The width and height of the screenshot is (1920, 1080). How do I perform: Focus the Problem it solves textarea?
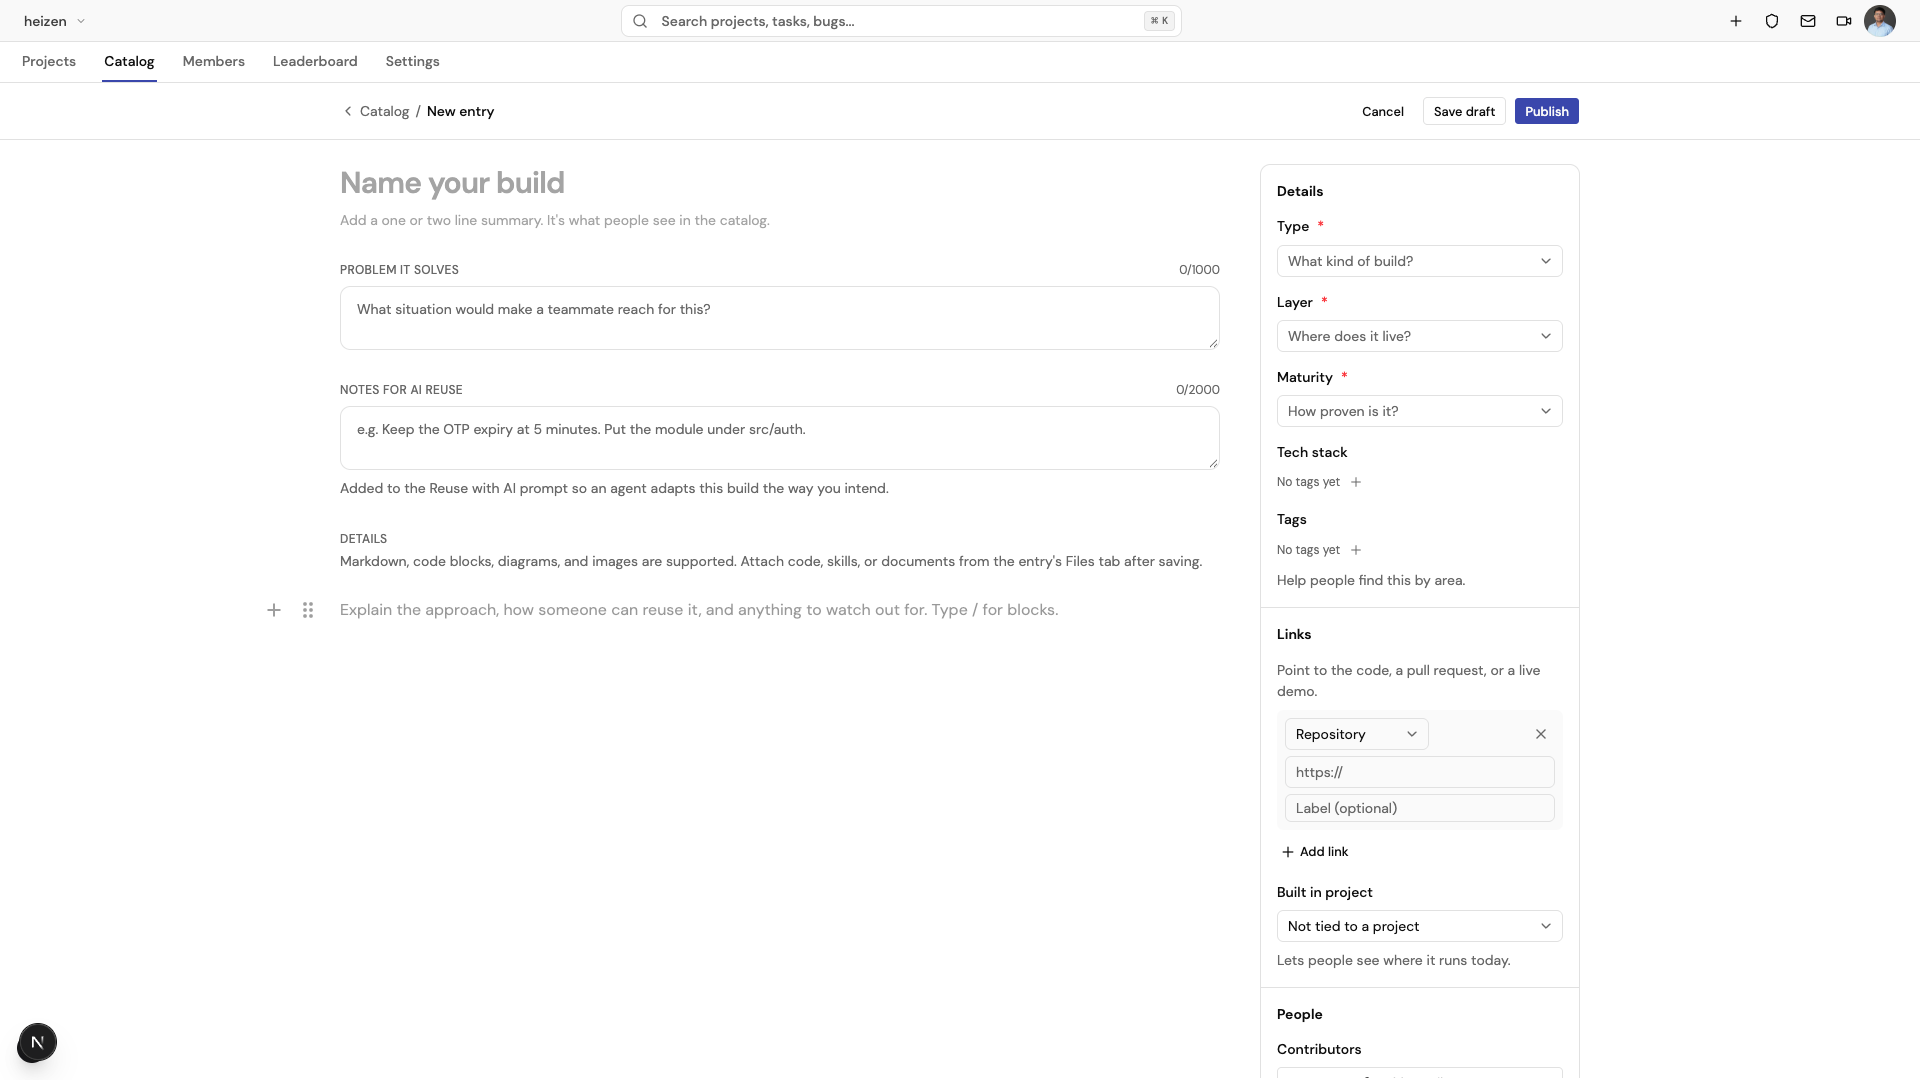click(779, 318)
